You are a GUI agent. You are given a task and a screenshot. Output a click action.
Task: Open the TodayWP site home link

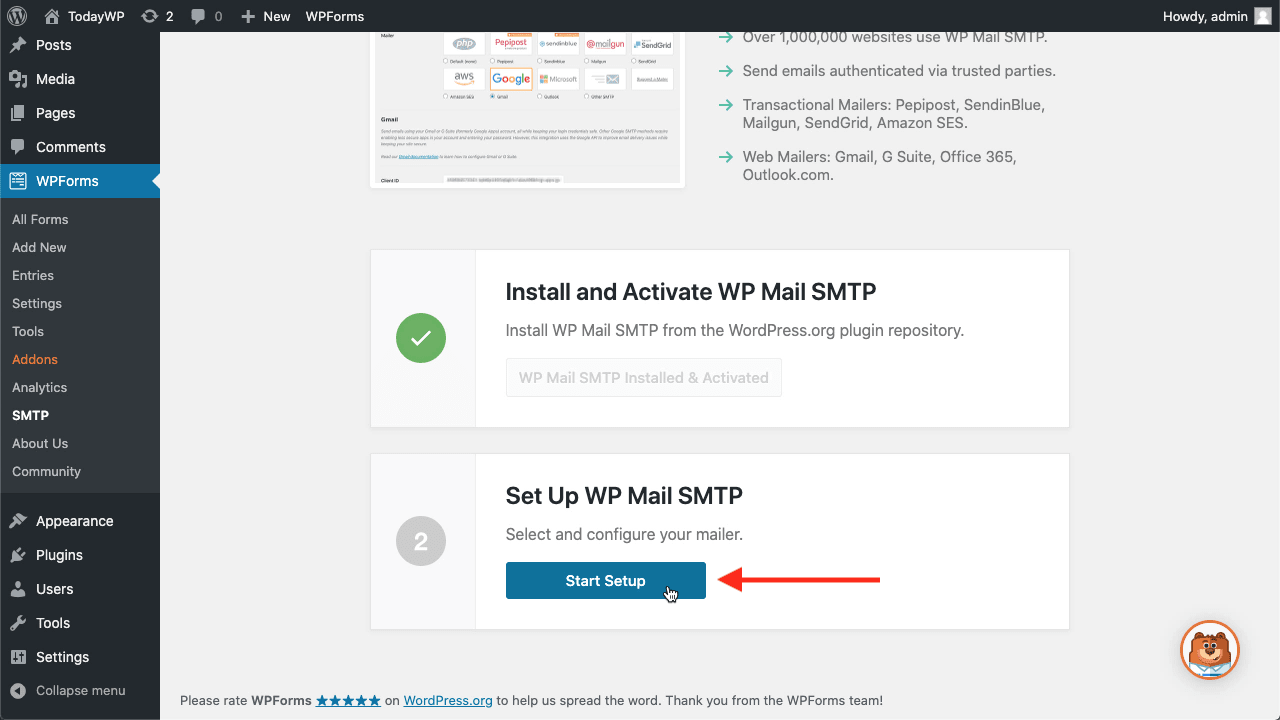[84, 16]
